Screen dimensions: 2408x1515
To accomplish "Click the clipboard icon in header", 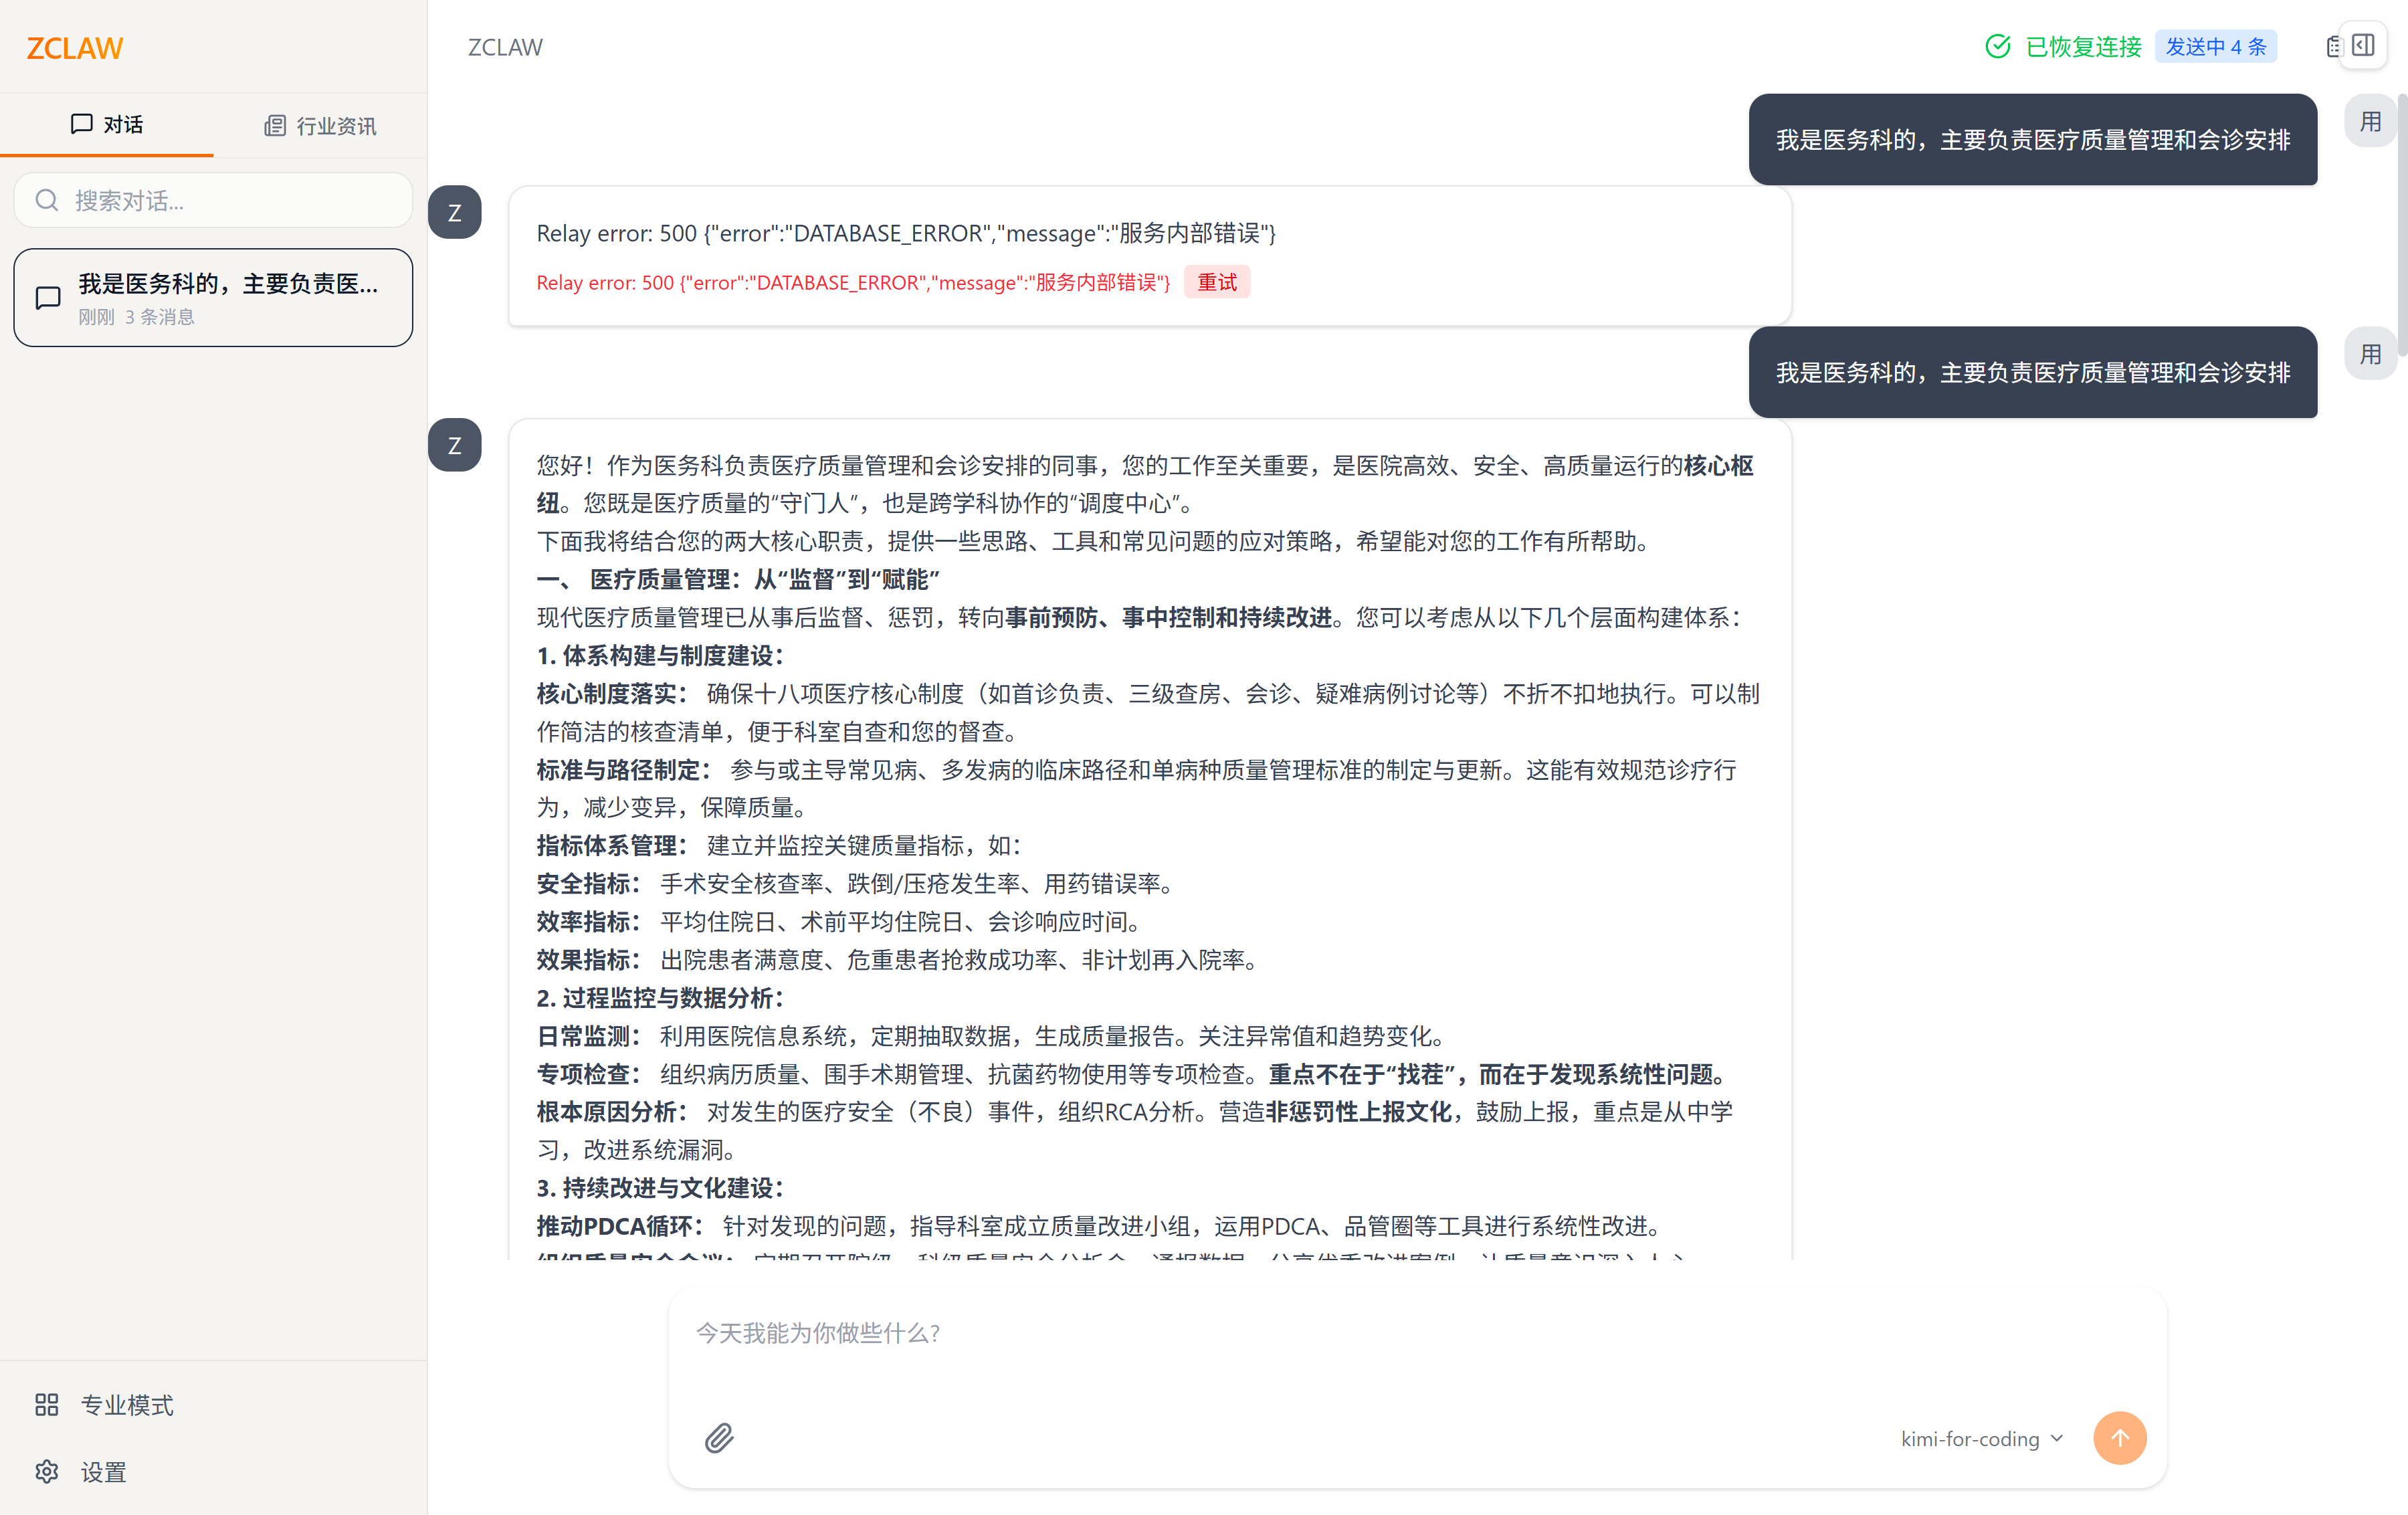I will pyautogui.click(x=2333, y=47).
